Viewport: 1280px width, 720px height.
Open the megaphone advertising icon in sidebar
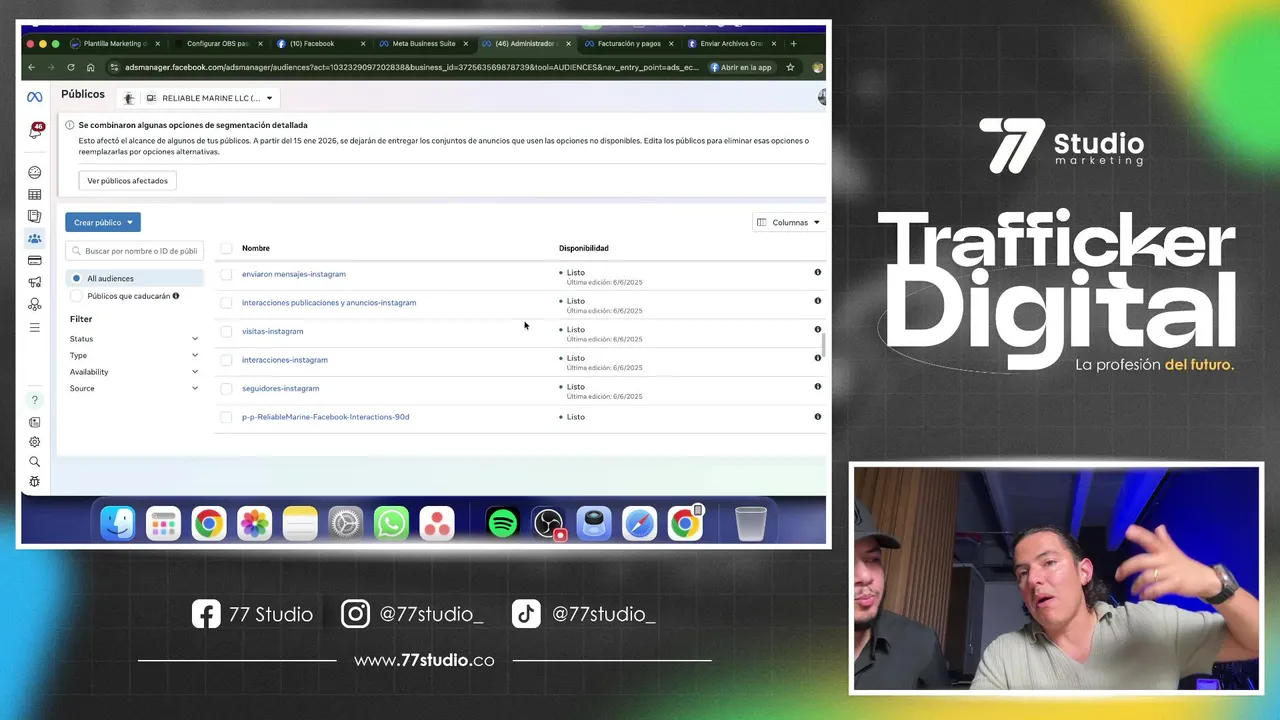[34, 282]
